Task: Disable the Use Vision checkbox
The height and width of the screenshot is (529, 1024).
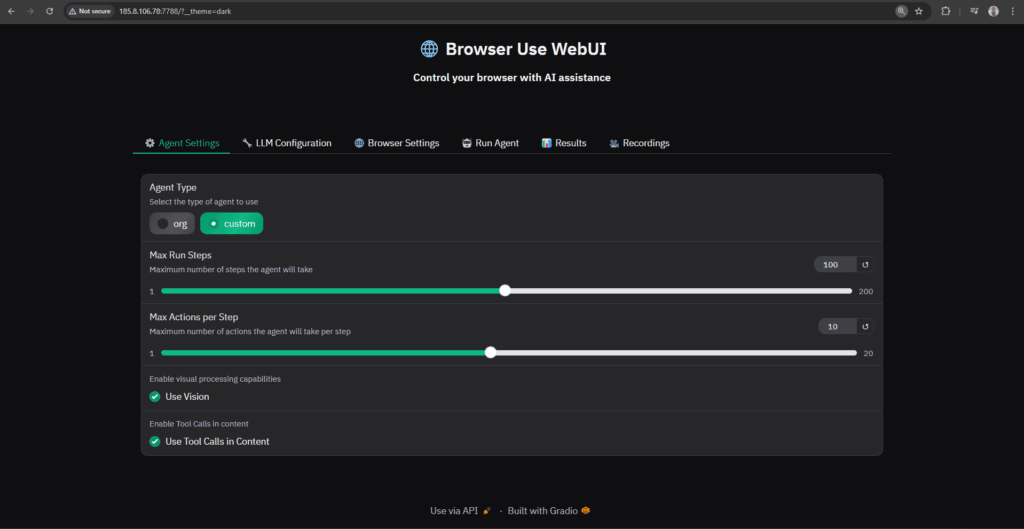Action: coord(155,397)
